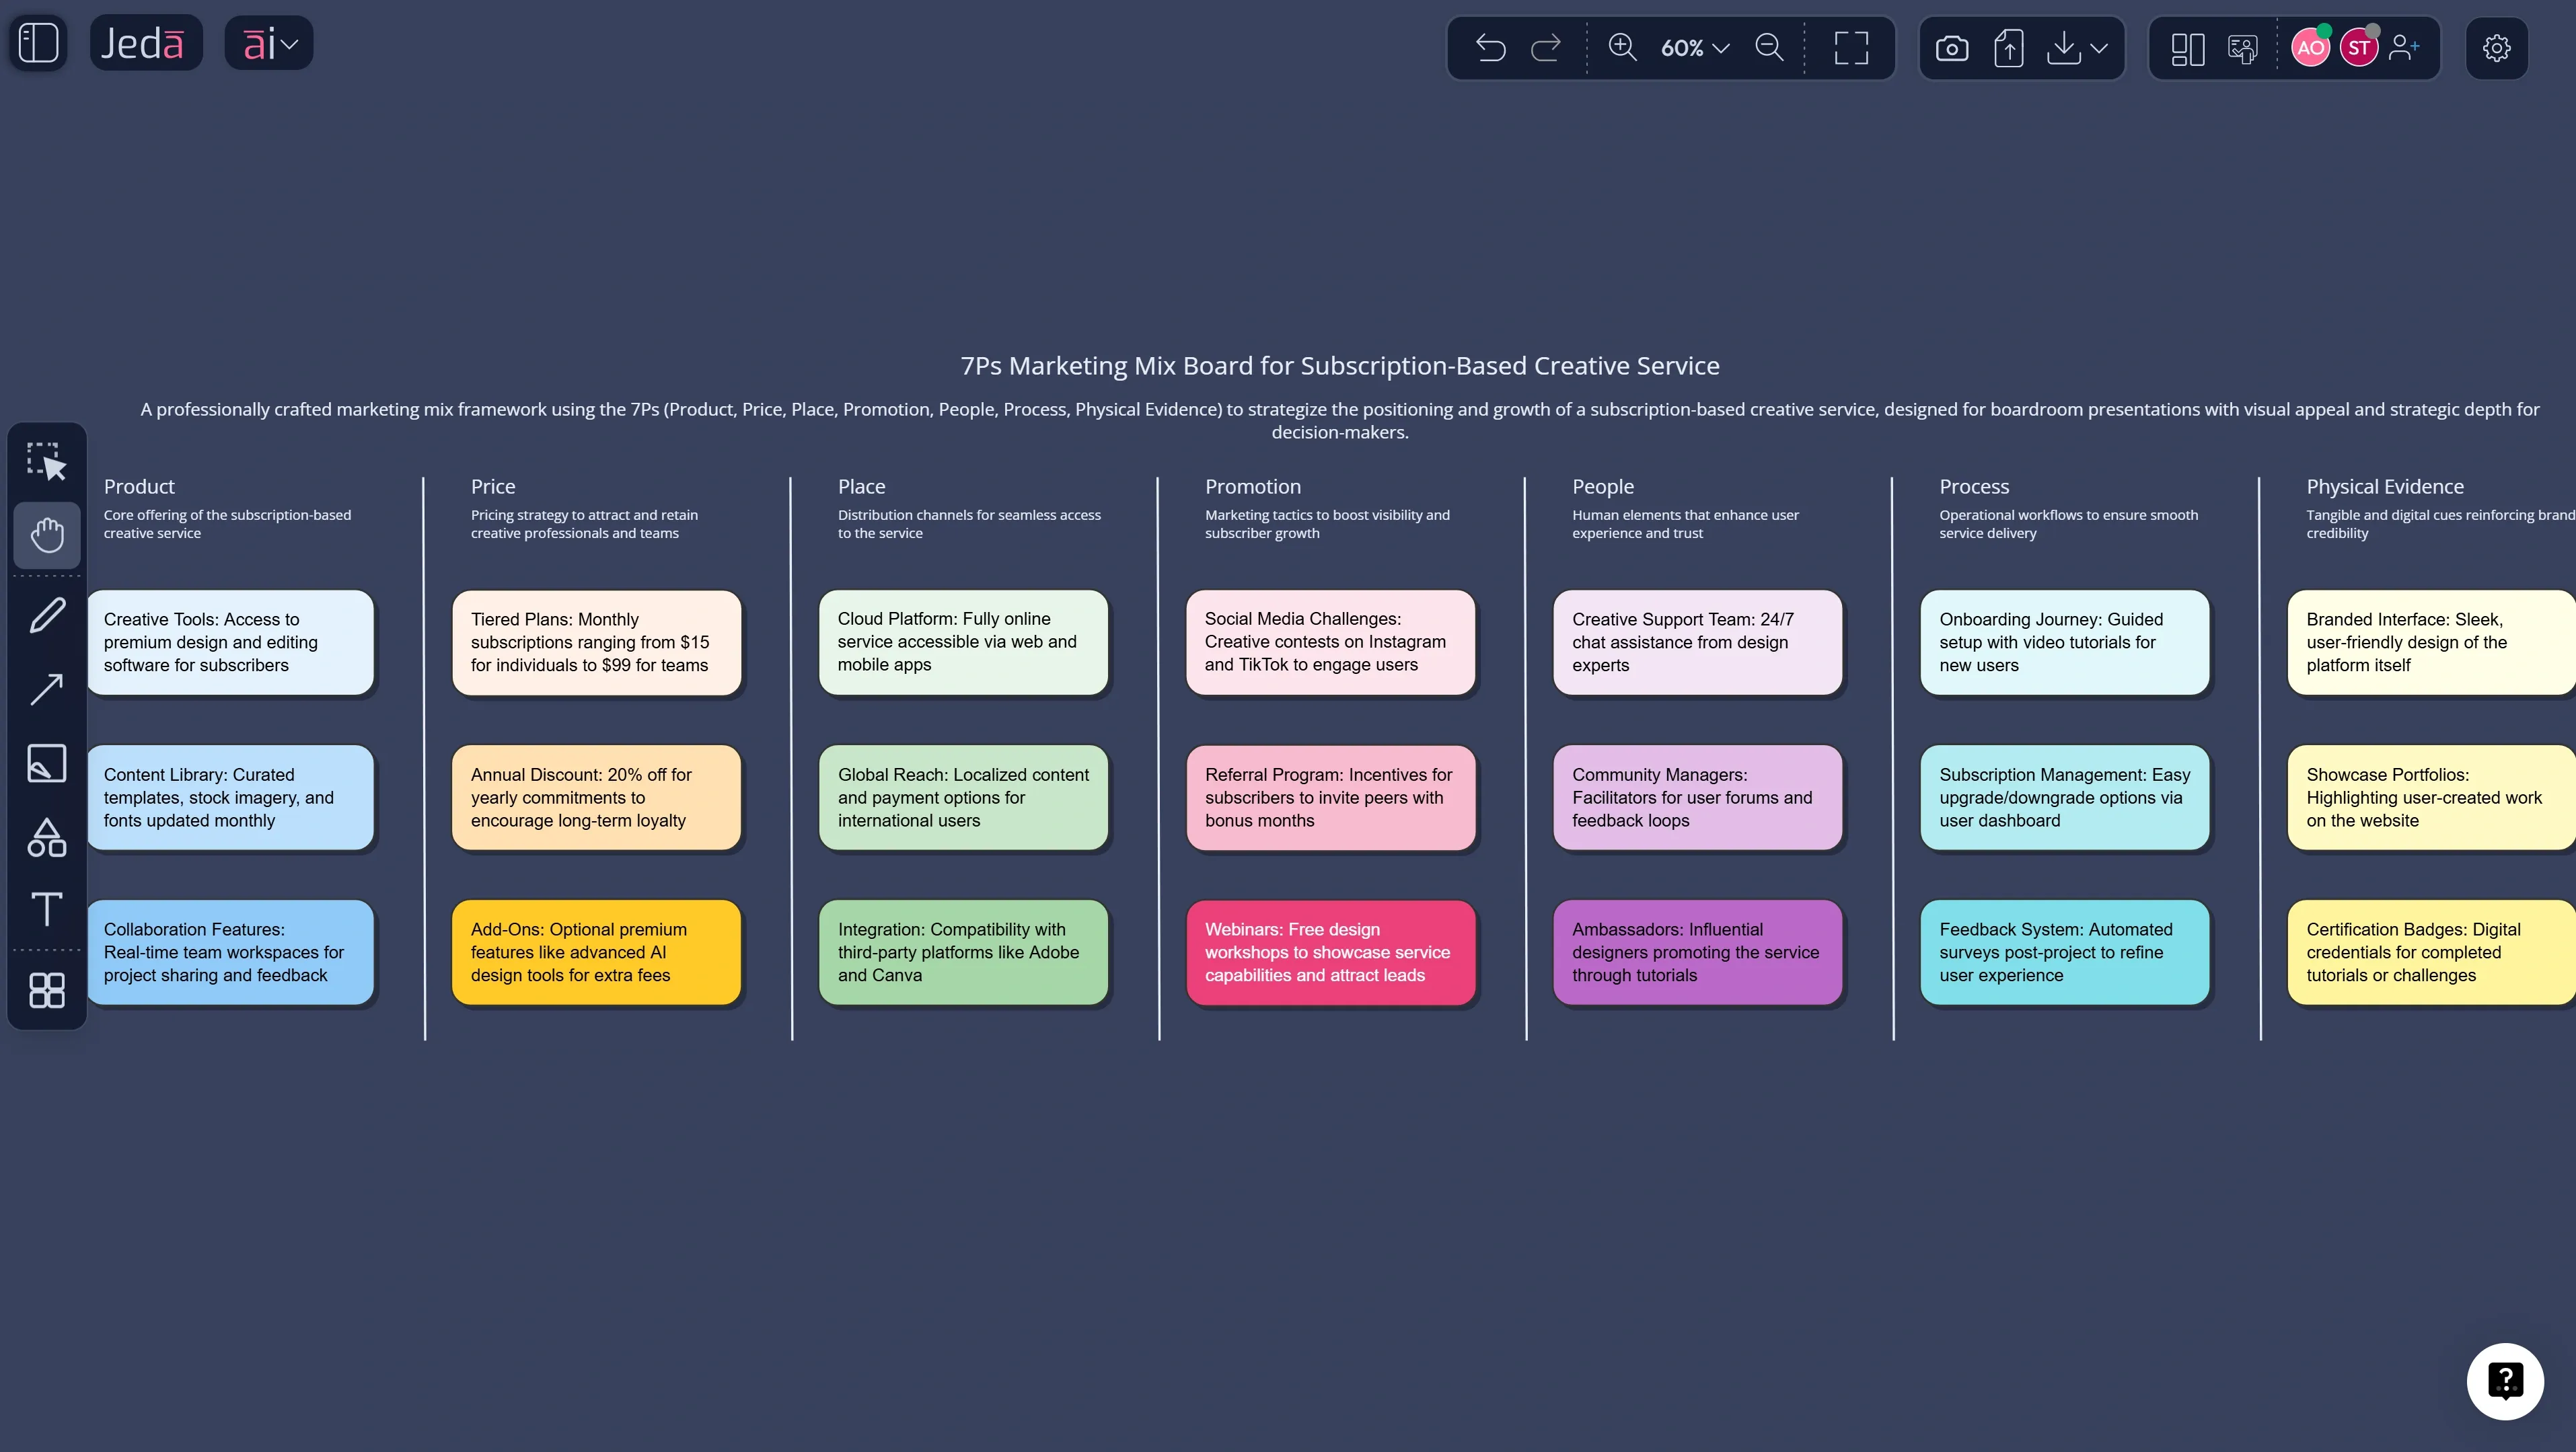Select the connector arrow tool

point(46,689)
